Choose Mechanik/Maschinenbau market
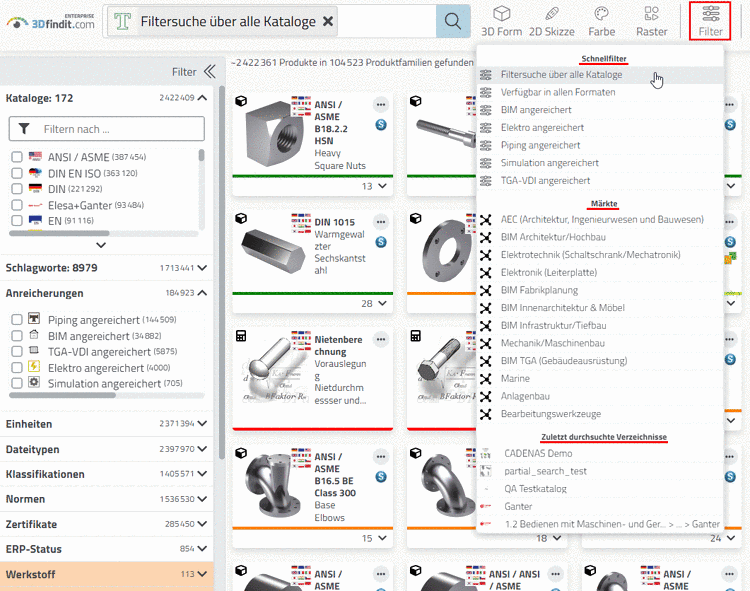The width and height of the screenshot is (750, 591). [x=600, y=343]
